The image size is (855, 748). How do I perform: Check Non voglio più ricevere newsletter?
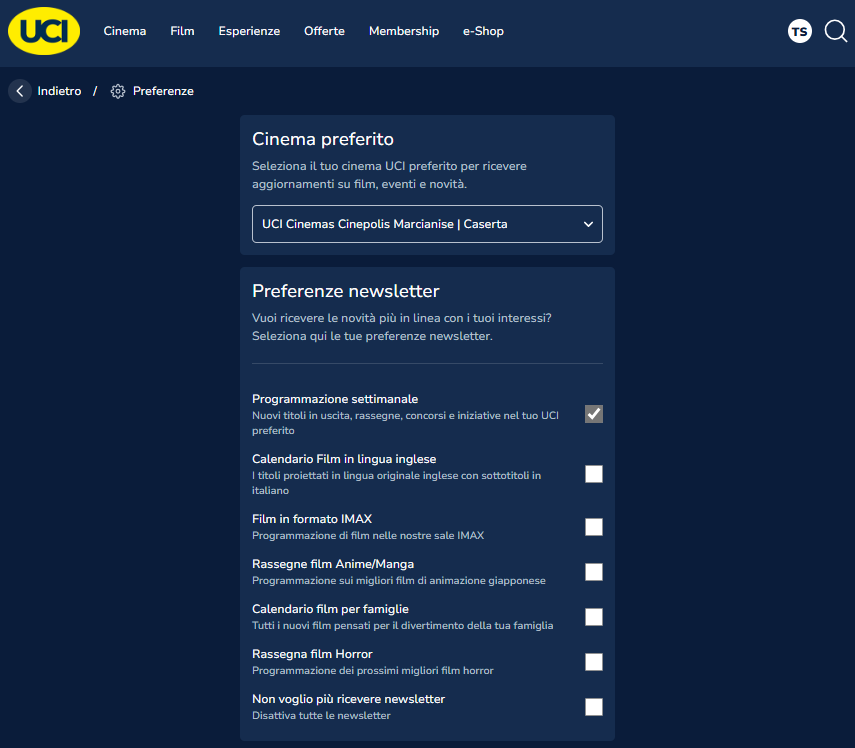coord(594,707)
